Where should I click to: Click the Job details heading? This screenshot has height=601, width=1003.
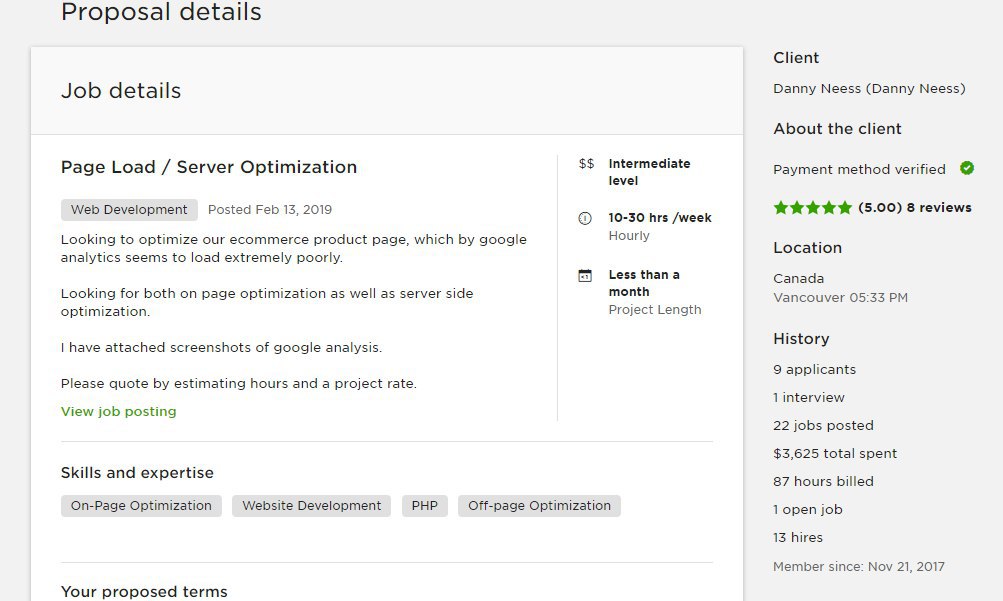pyautogui.click(x=121, y=91)
